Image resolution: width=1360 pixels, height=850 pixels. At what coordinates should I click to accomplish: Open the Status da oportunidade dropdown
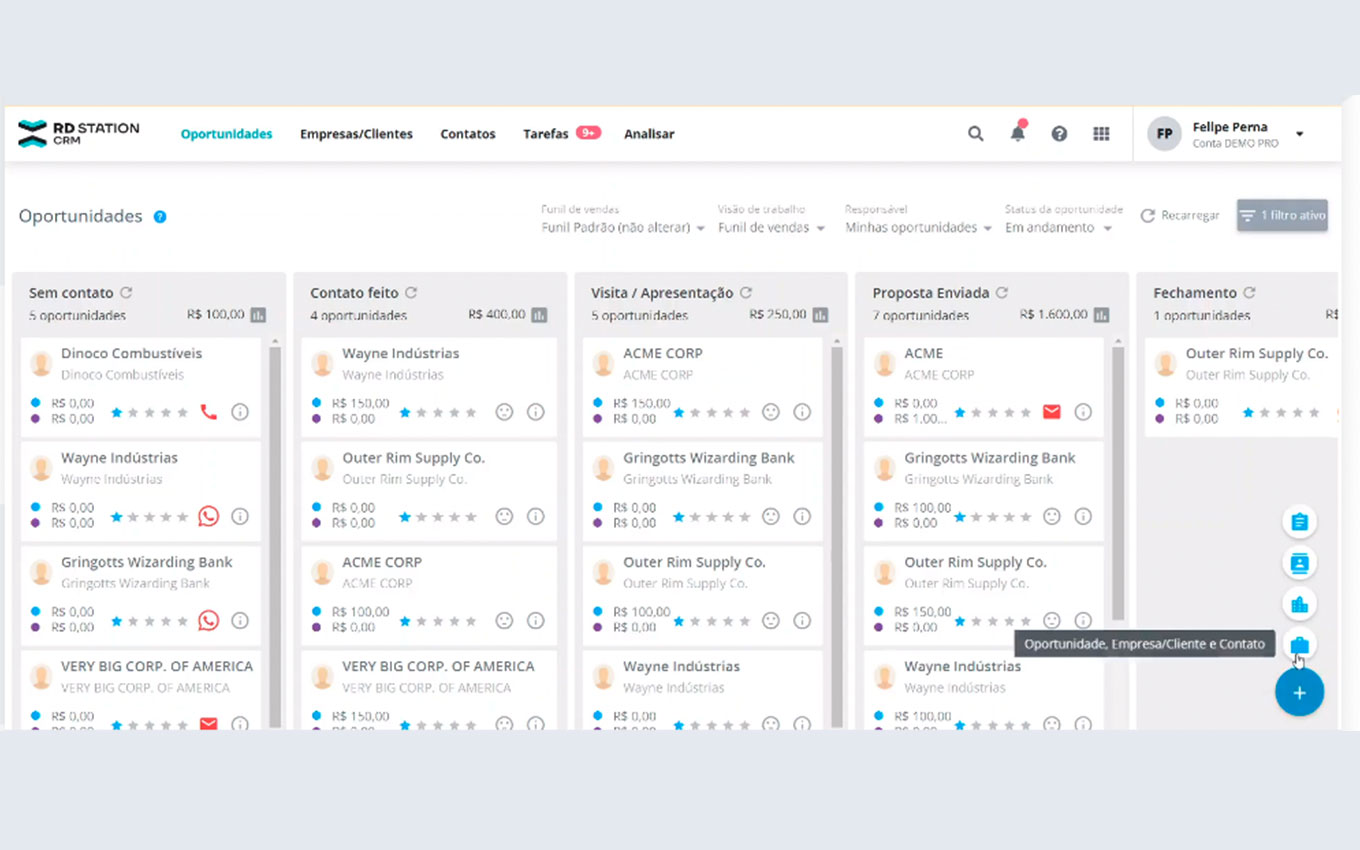click(1058, 228)
